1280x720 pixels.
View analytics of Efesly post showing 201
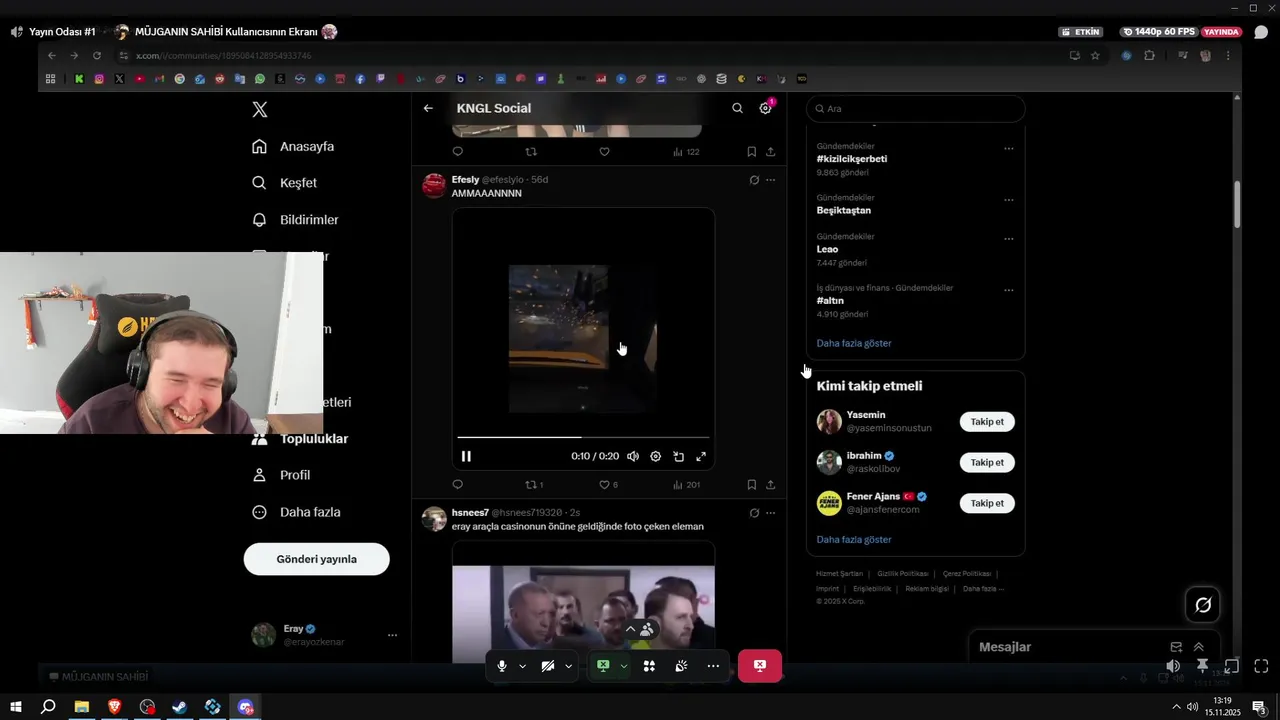click(686, 485)
